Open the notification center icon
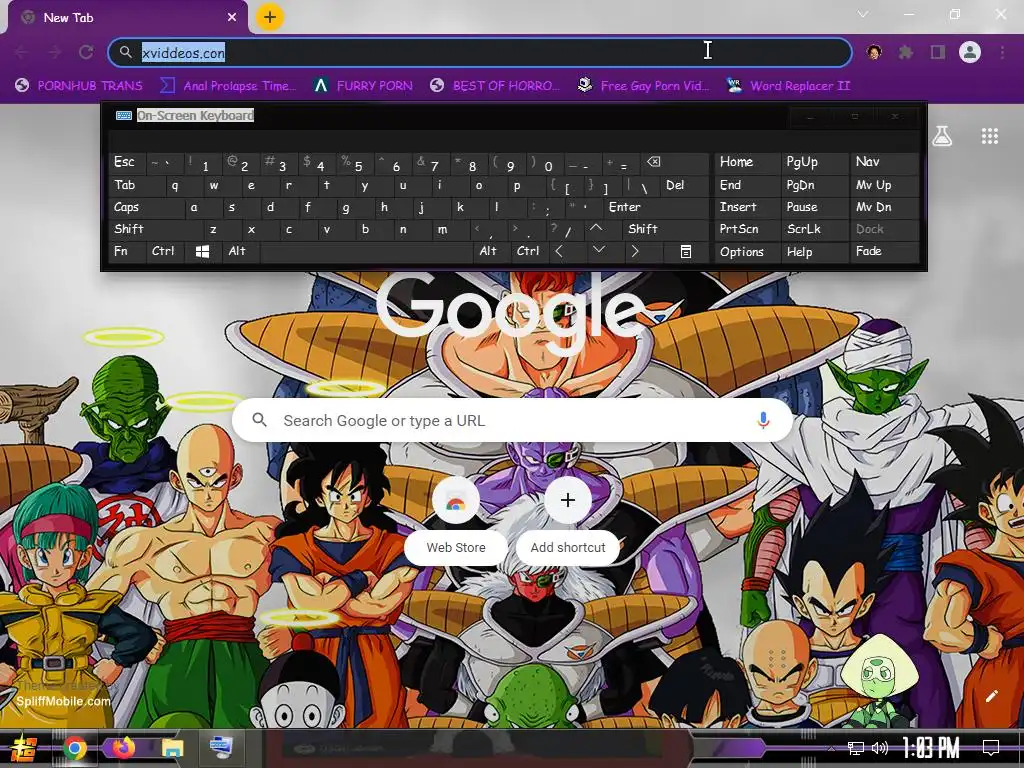The width and height of the screenshot is (1024, 768). [991, 748]
